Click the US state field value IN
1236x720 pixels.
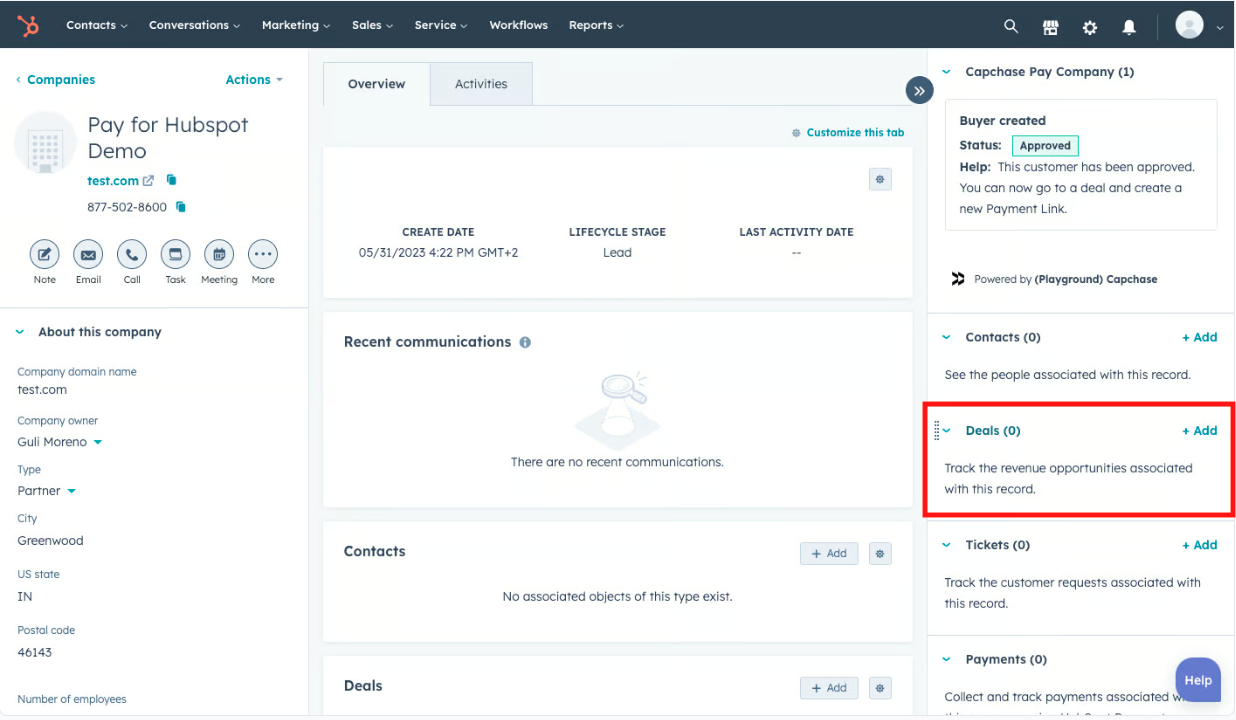coord(25,597)
